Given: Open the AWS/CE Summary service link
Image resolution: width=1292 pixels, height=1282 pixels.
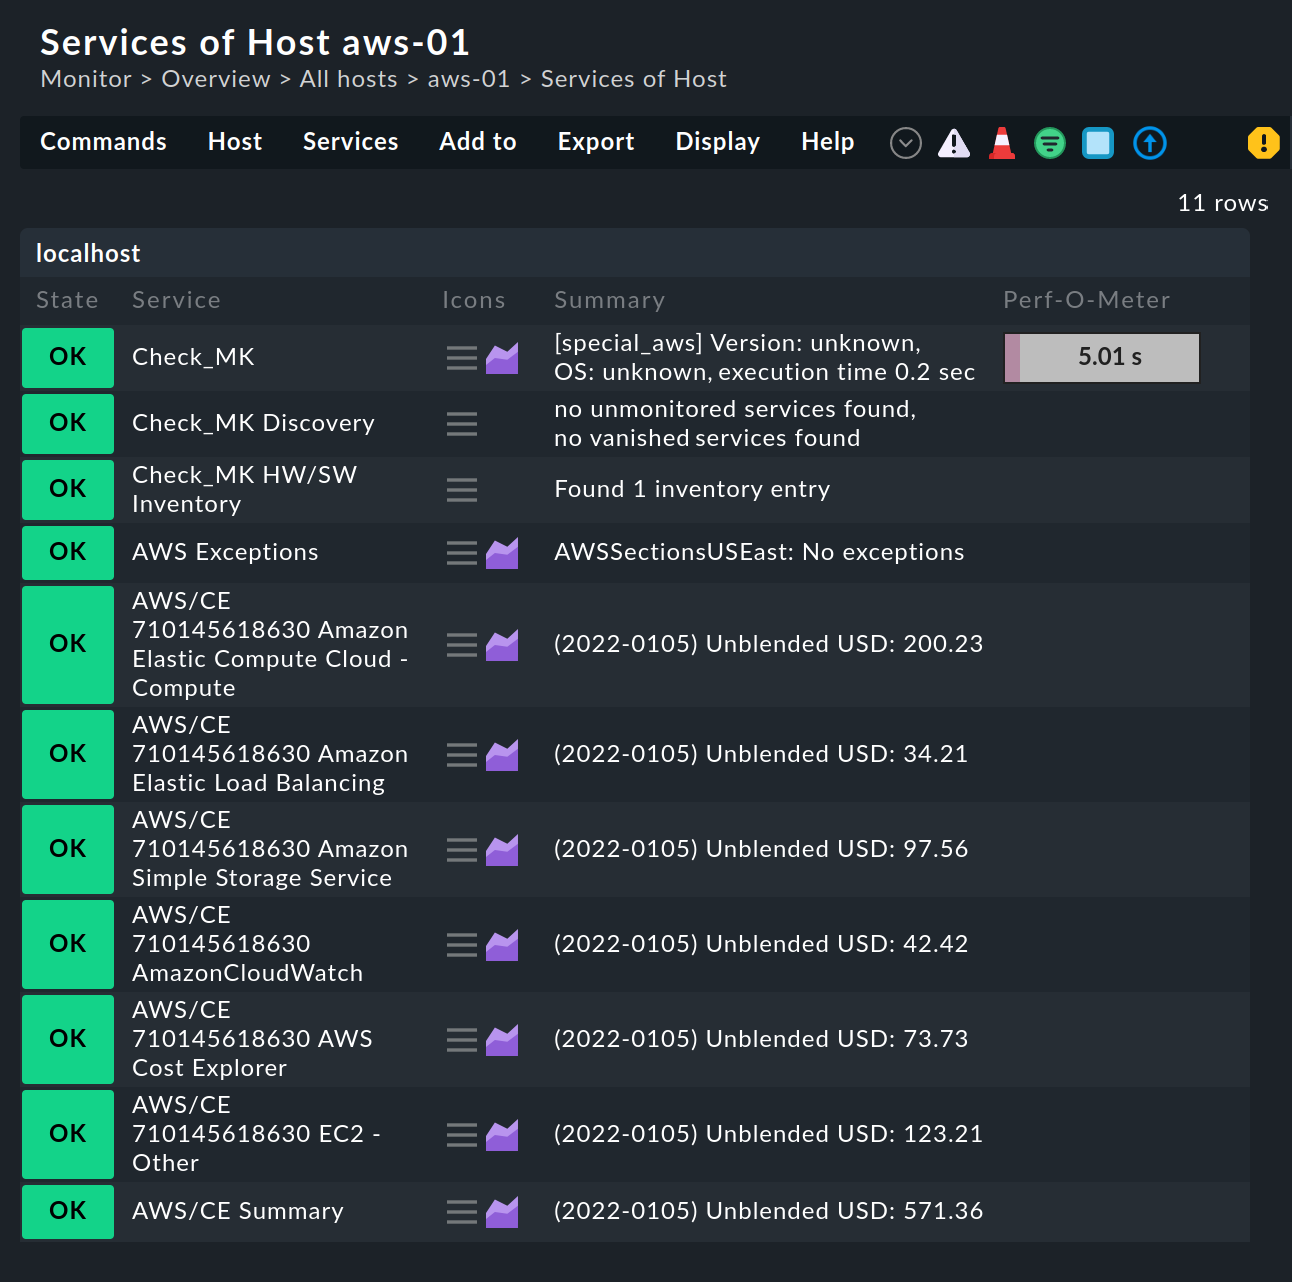Looking at the screenshot, I should pyautogui.click(x=238, y=1211).
